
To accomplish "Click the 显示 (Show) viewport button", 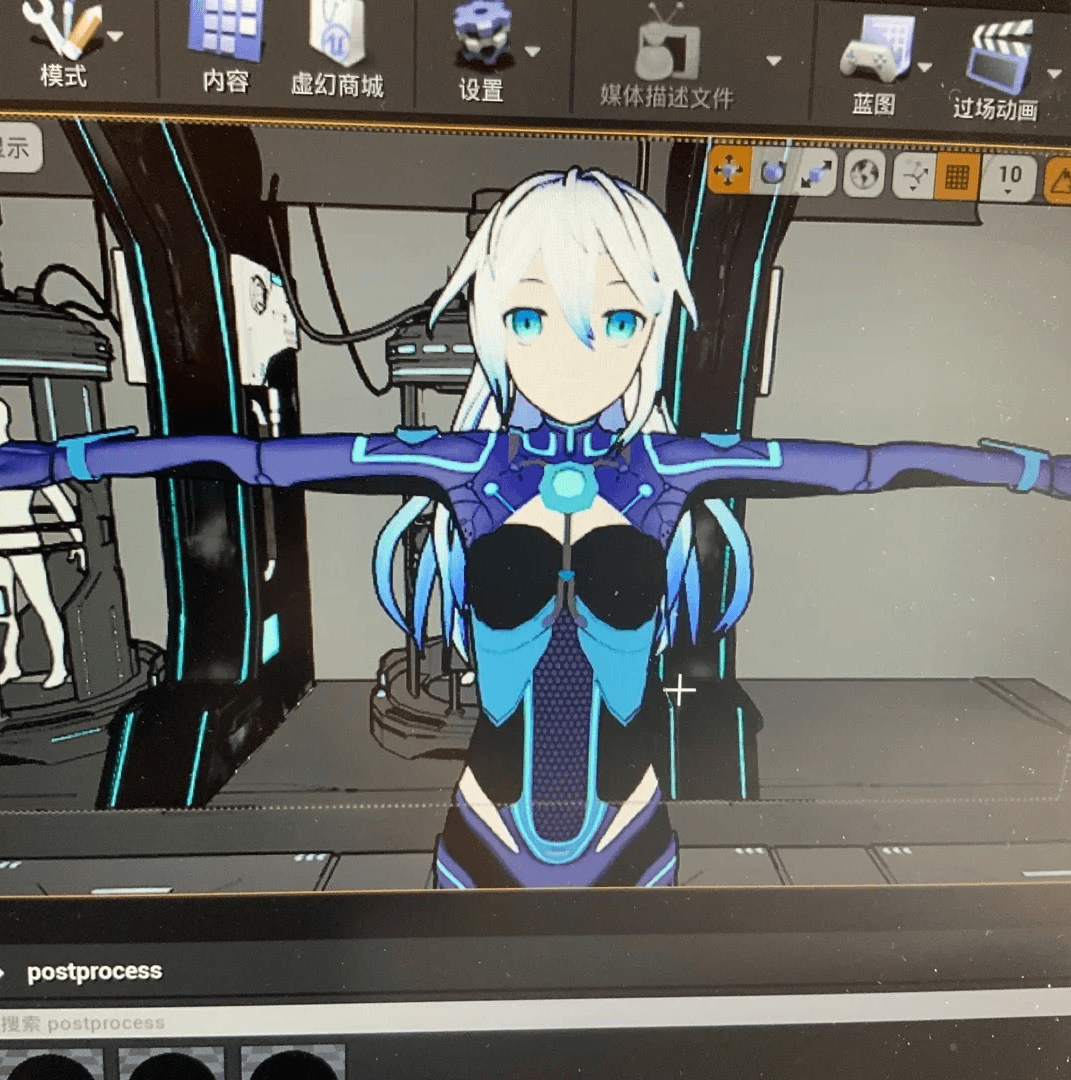I will (17, 147).
